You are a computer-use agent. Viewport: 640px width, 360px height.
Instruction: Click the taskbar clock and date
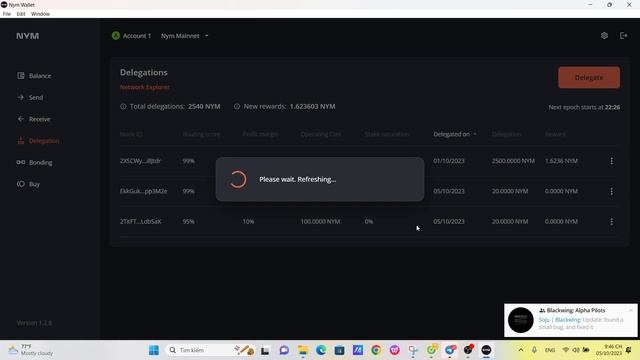click(x=609, y=350)
